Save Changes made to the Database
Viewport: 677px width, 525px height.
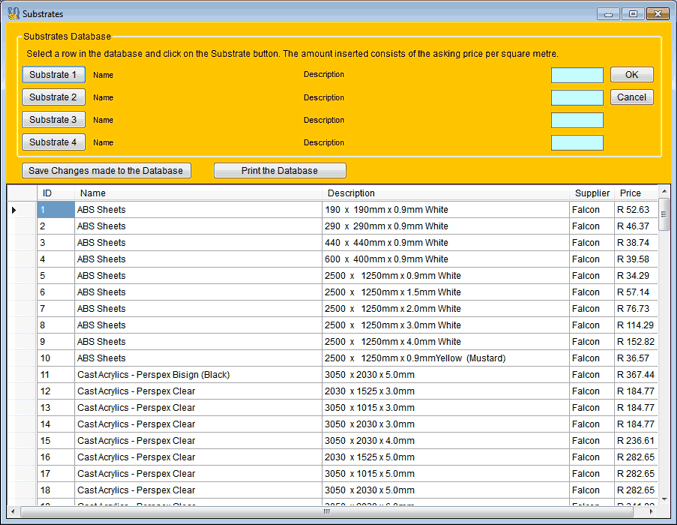click(x=106, y=171)
